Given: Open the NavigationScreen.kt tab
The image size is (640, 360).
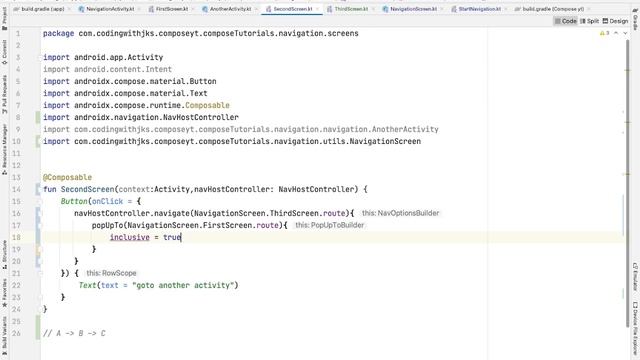Looking at the screenshot, I should click(x=413, y=9).
